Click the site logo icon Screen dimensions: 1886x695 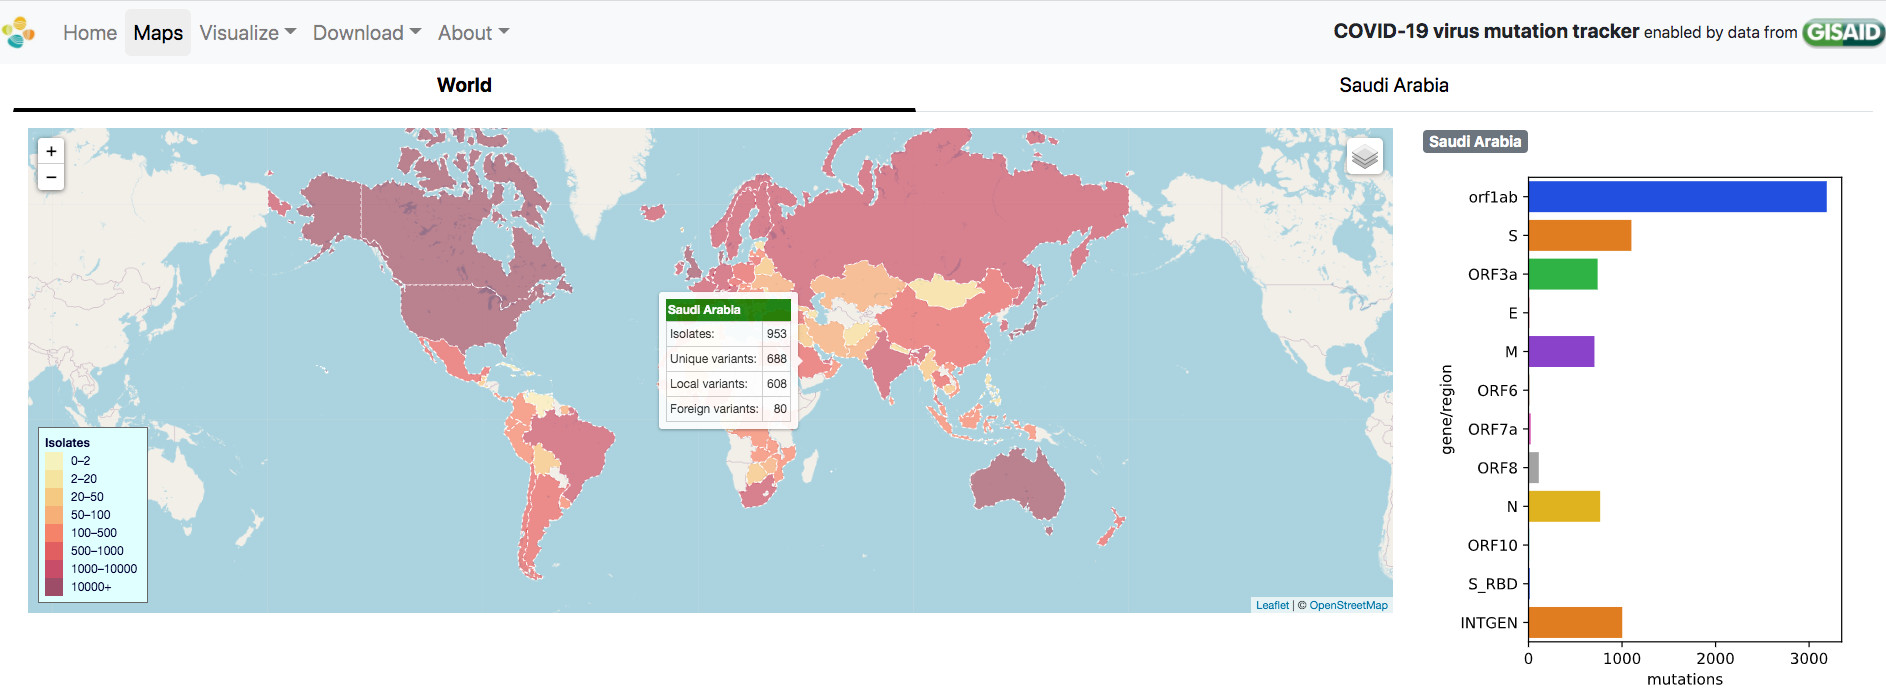[x=19, y=32]
